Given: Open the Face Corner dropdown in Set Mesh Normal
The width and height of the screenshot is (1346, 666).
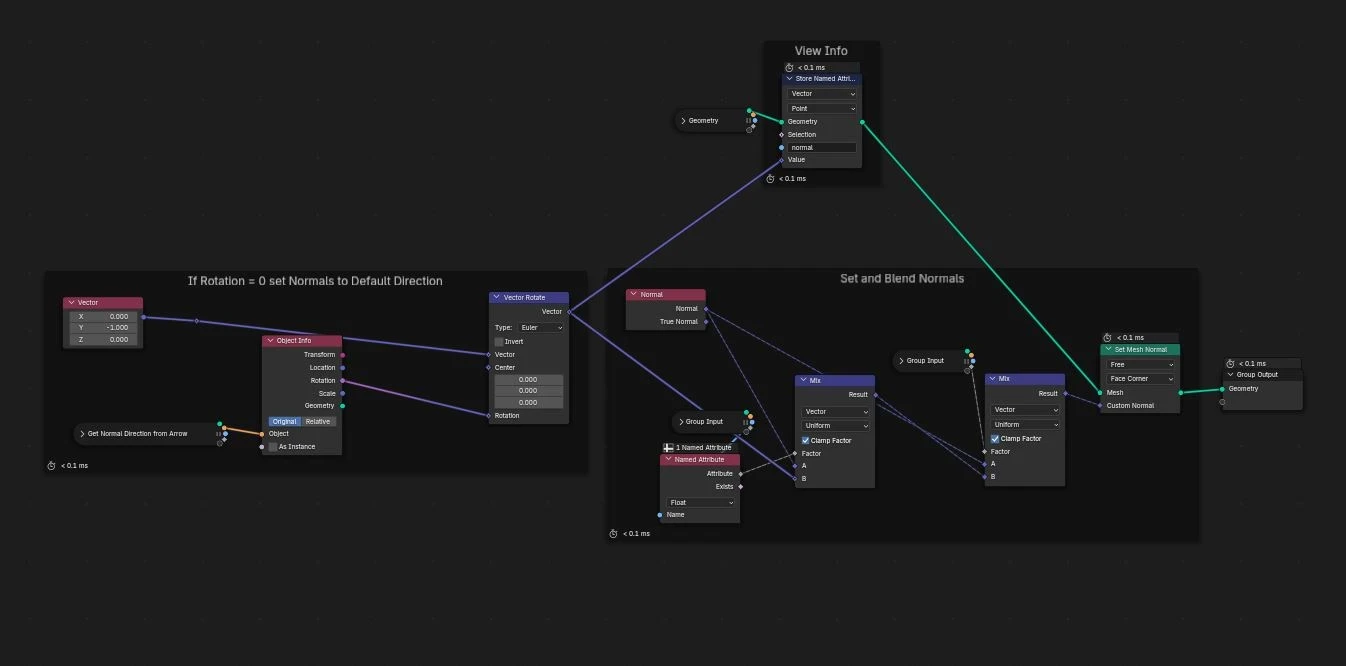Looking at the screenshot, I should (1141, 379).
